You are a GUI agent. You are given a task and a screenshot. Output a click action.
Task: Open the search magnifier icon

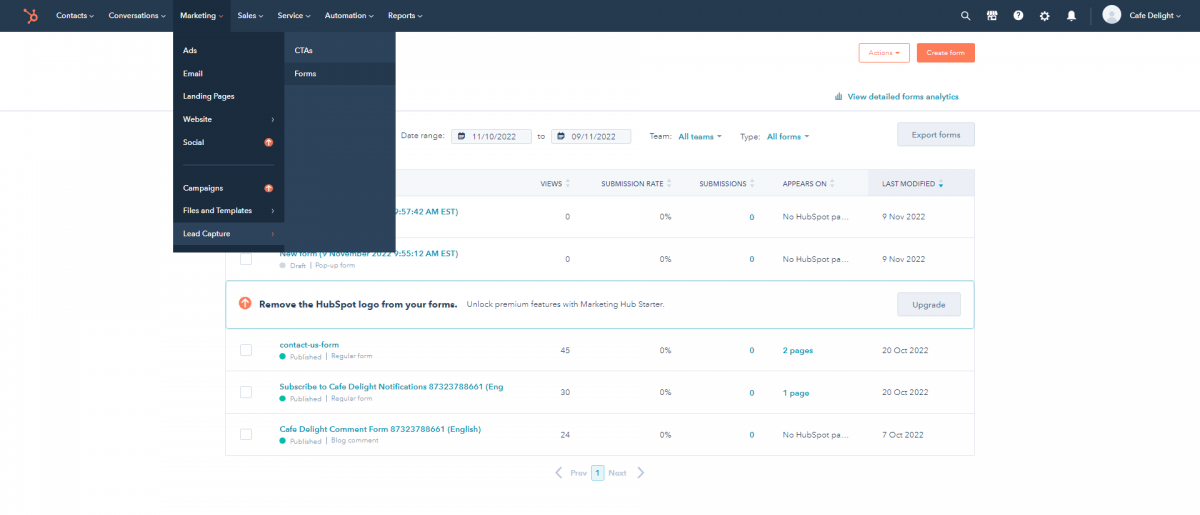point(965,16)
